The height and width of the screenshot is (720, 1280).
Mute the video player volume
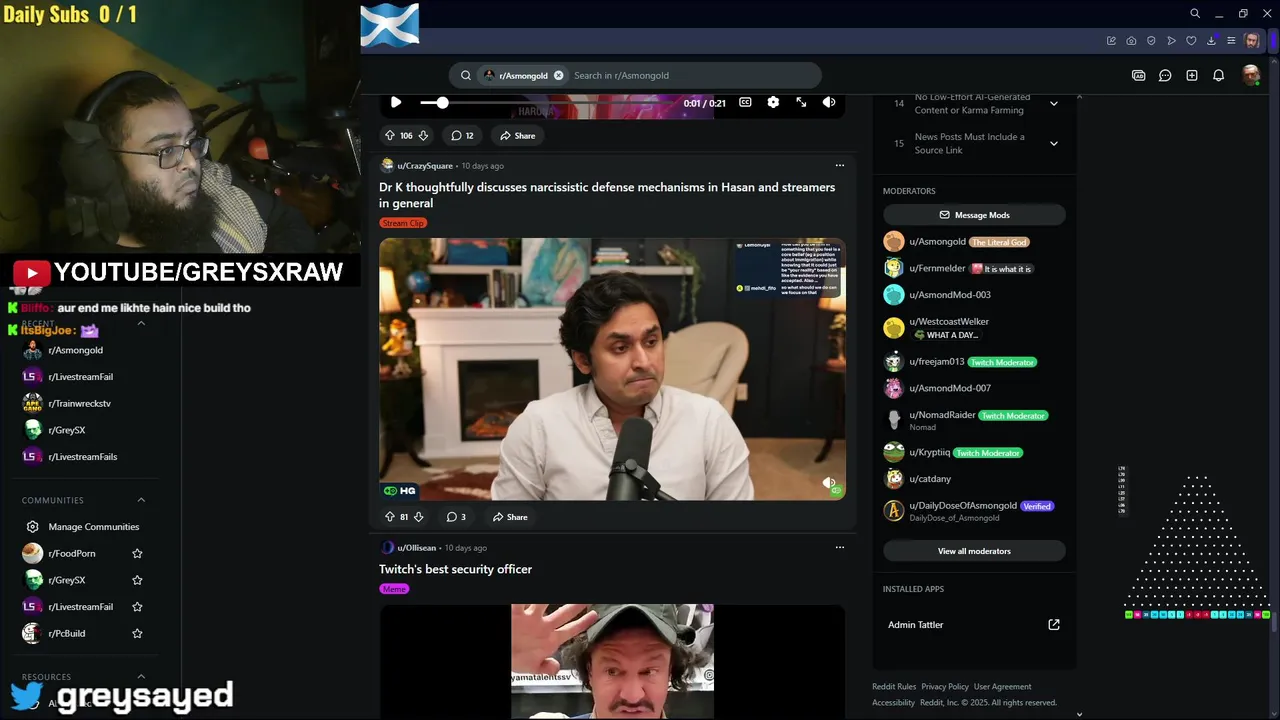(829, 102)
